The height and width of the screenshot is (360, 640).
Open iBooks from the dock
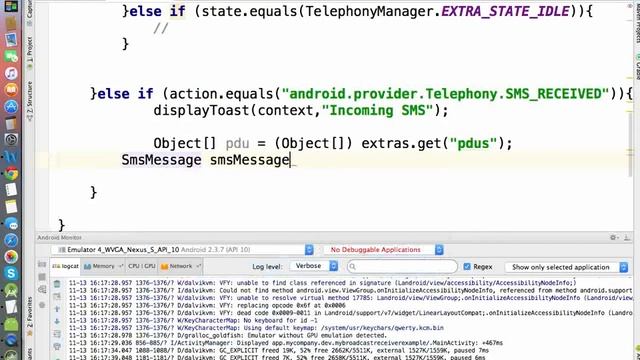click(11, 90)
